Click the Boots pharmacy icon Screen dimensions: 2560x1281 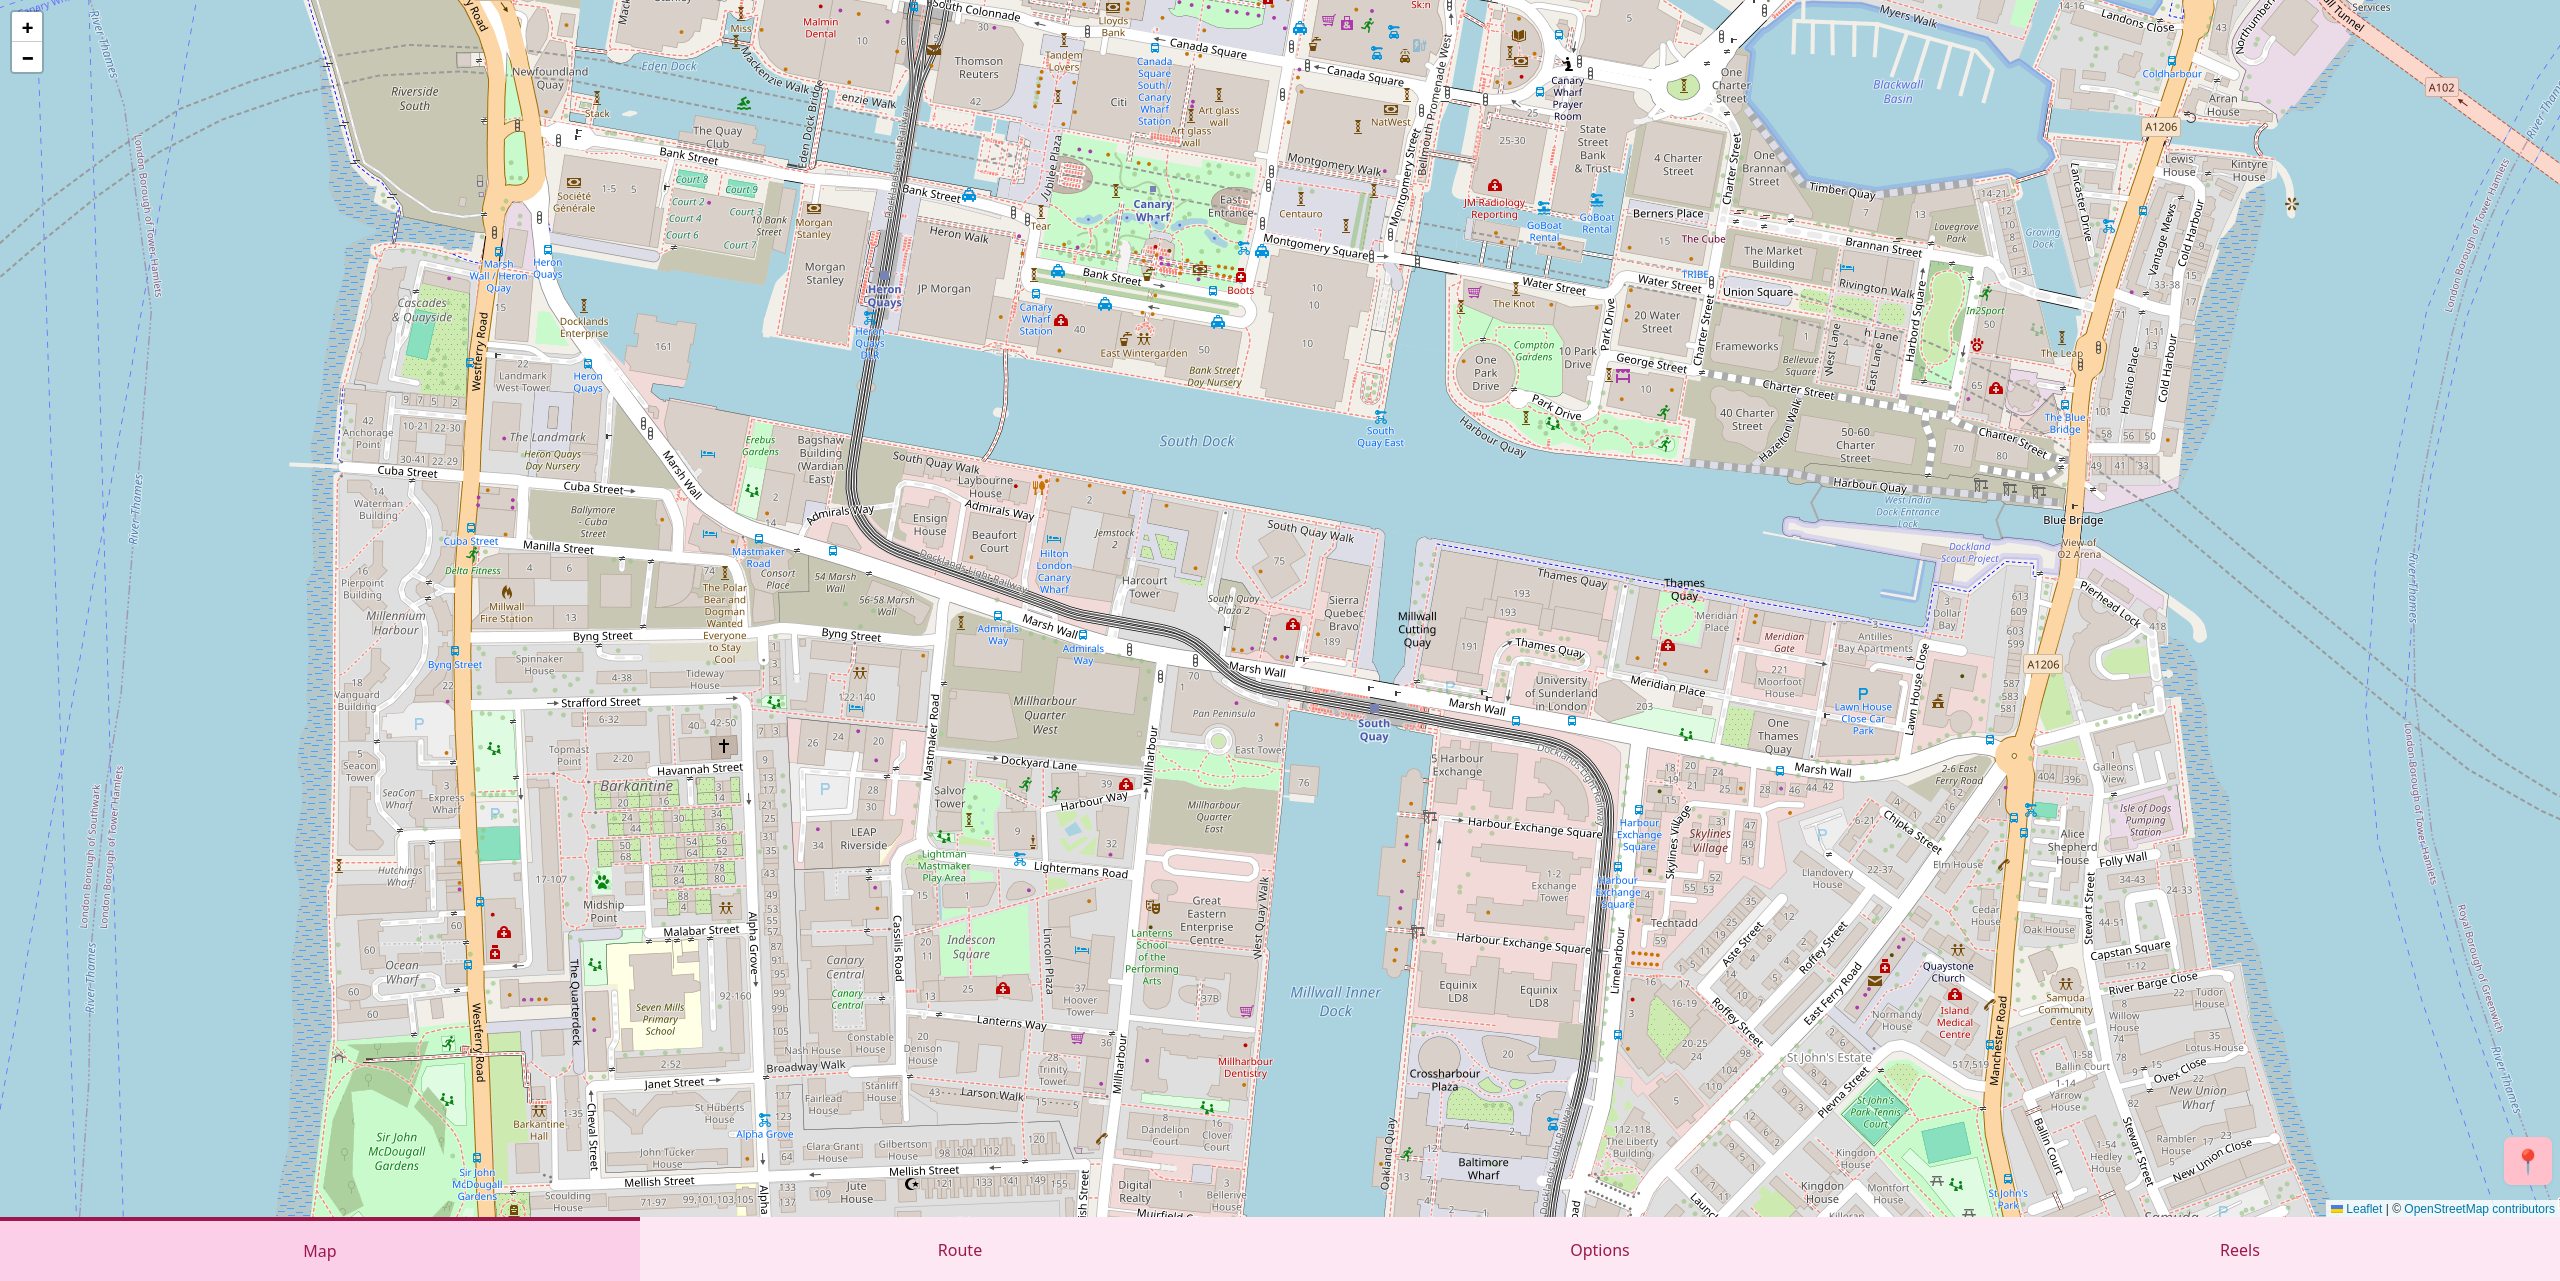pyautogui.click(x=1240, y=276)
